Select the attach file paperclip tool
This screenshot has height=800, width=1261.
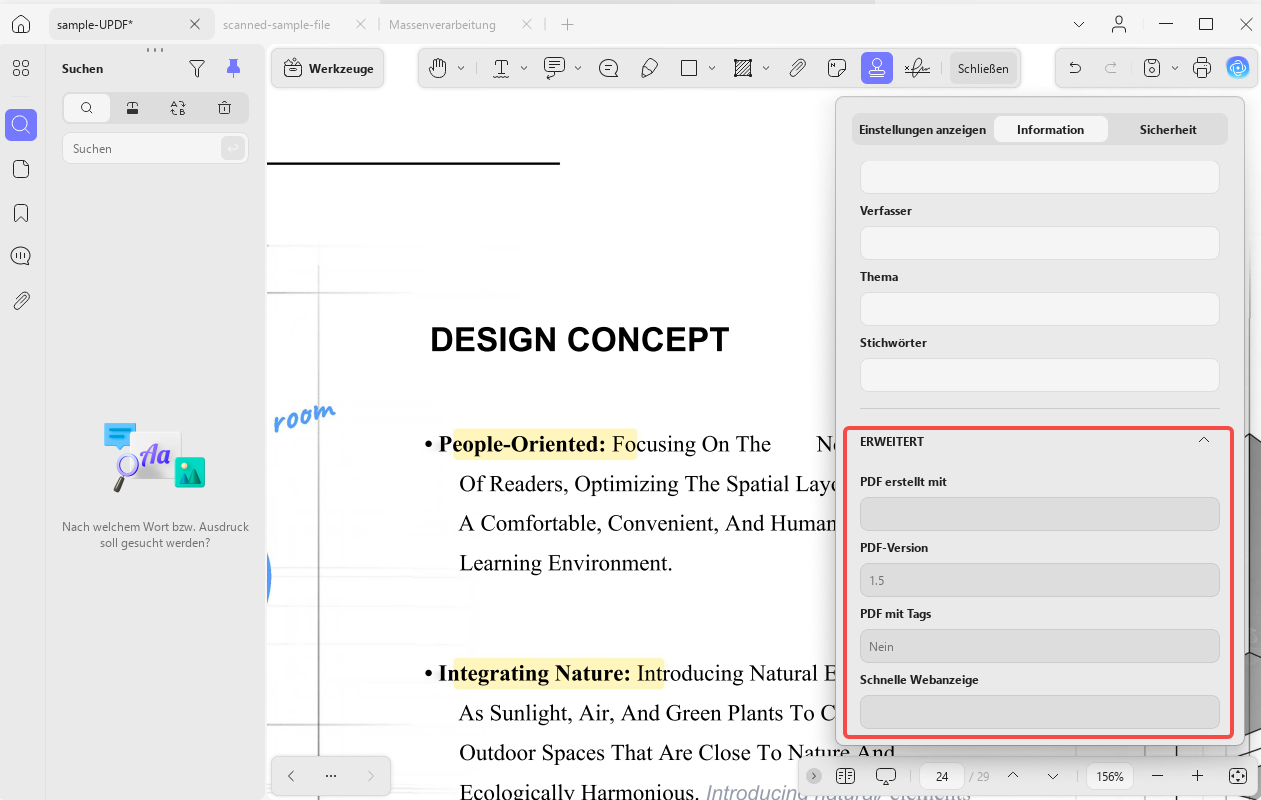[x=797, y=68]
